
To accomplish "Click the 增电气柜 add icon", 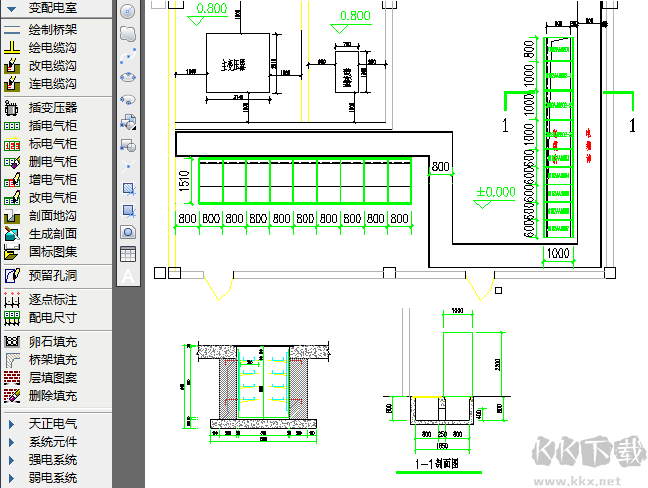I will (12, 180).
